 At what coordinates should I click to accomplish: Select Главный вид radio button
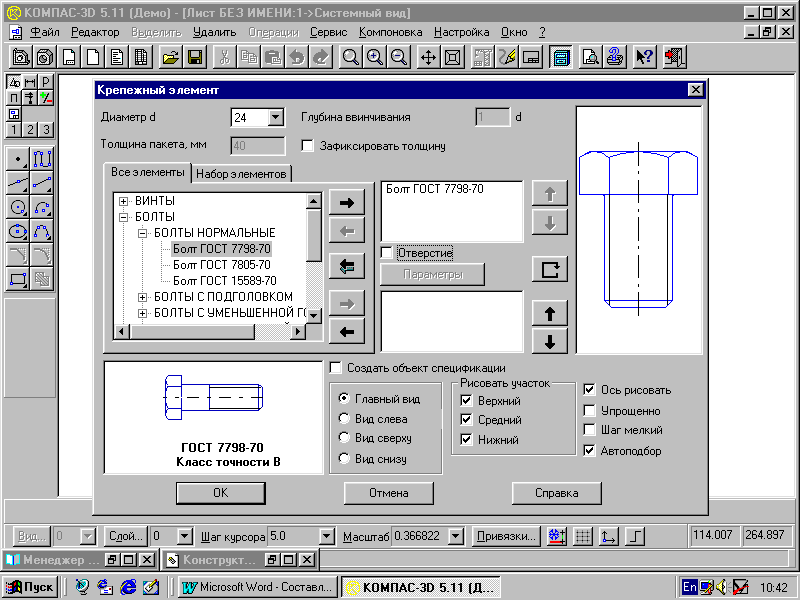tap(344, 398)
